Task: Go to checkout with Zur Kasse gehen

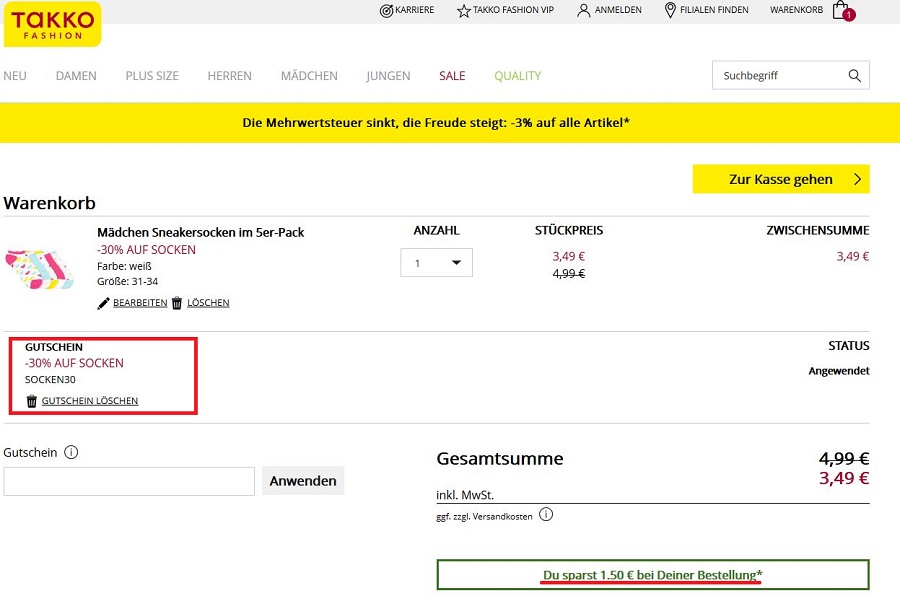Action: [781, 179]
